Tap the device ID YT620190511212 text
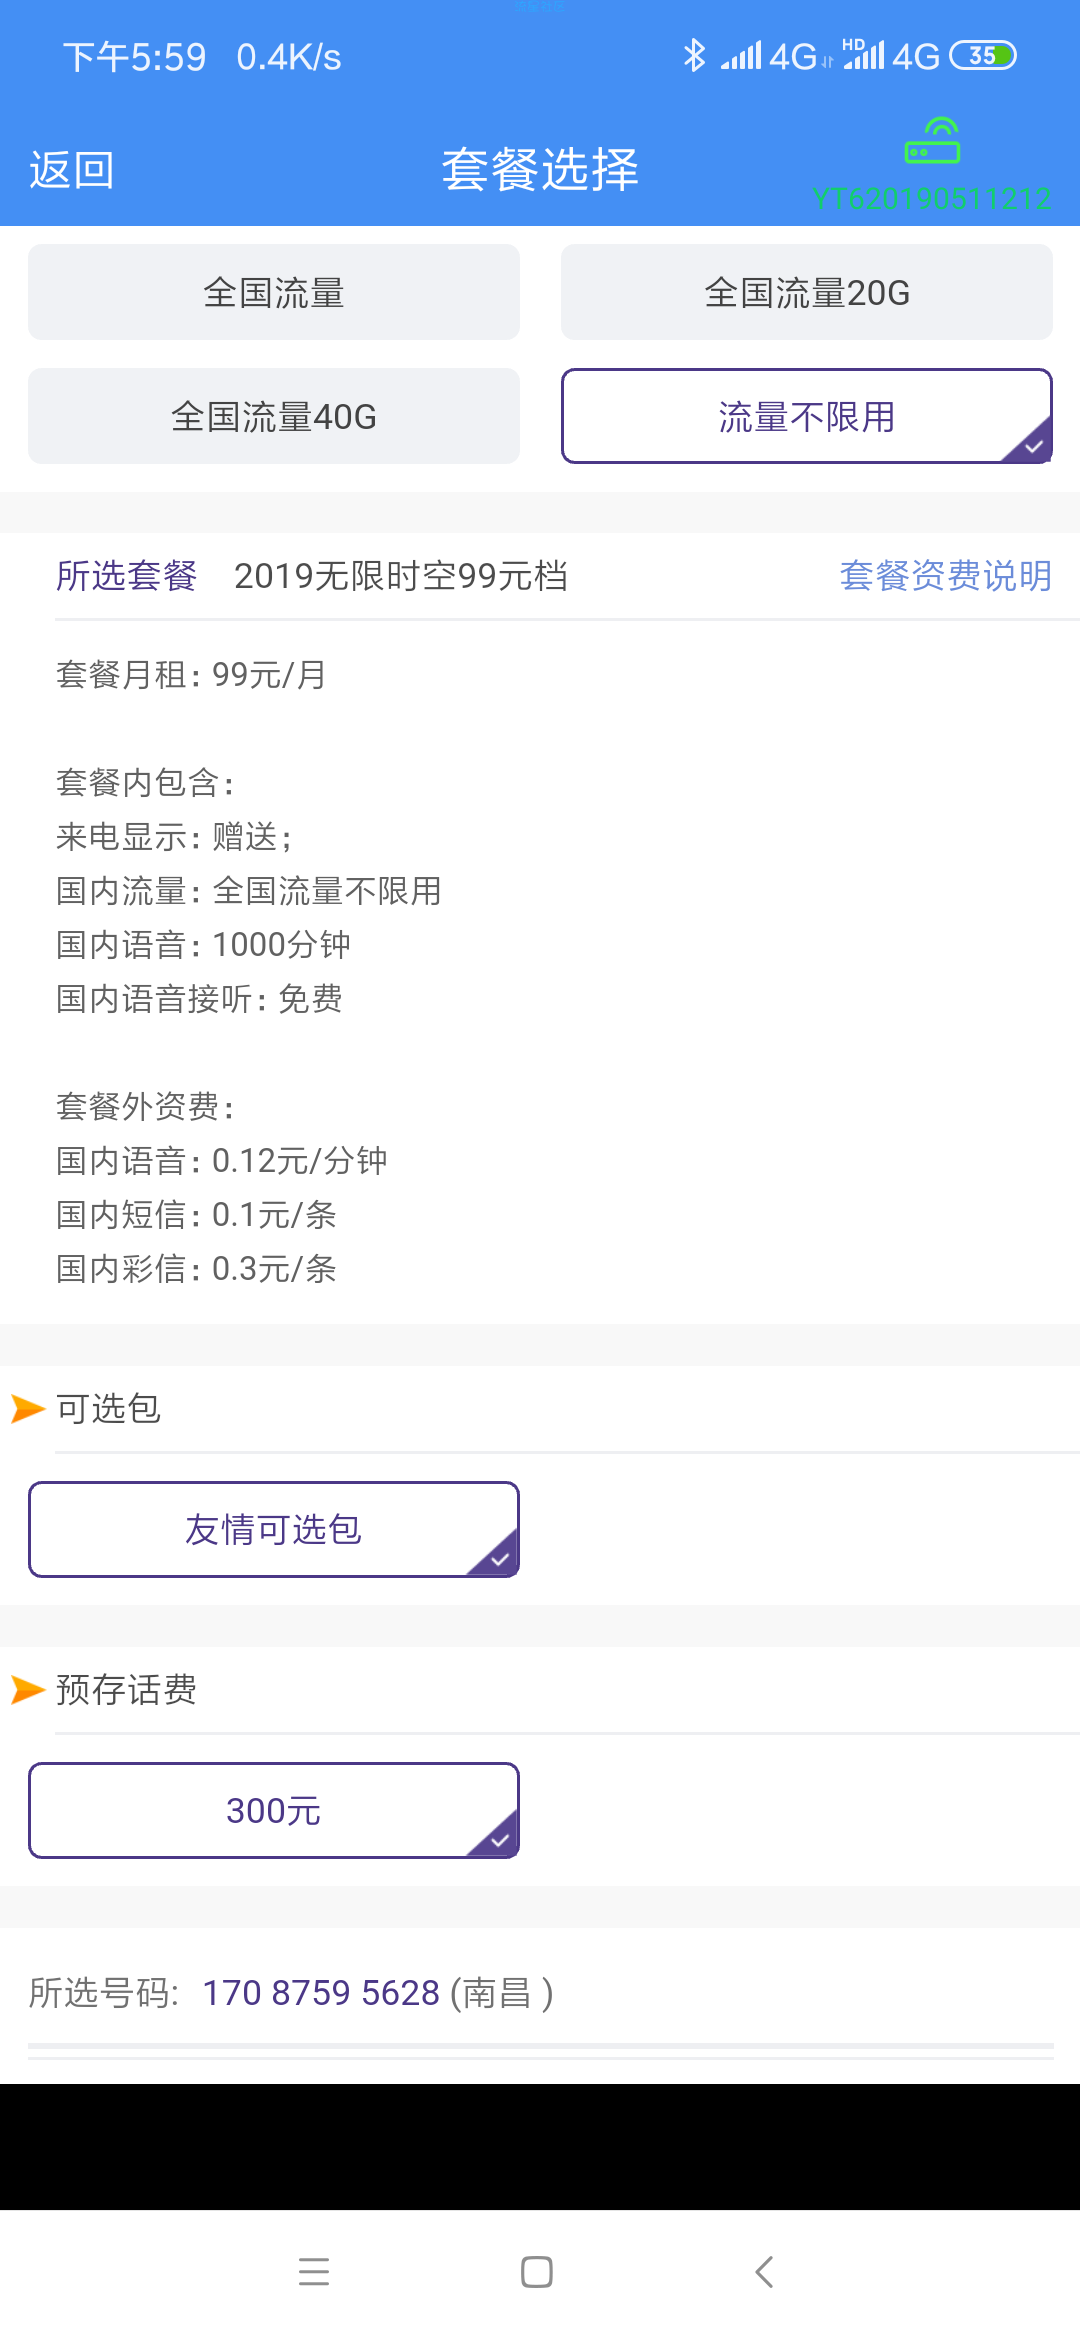Image resolution: width=1080 pixels, height=2340 pixels. coord(932,199)
